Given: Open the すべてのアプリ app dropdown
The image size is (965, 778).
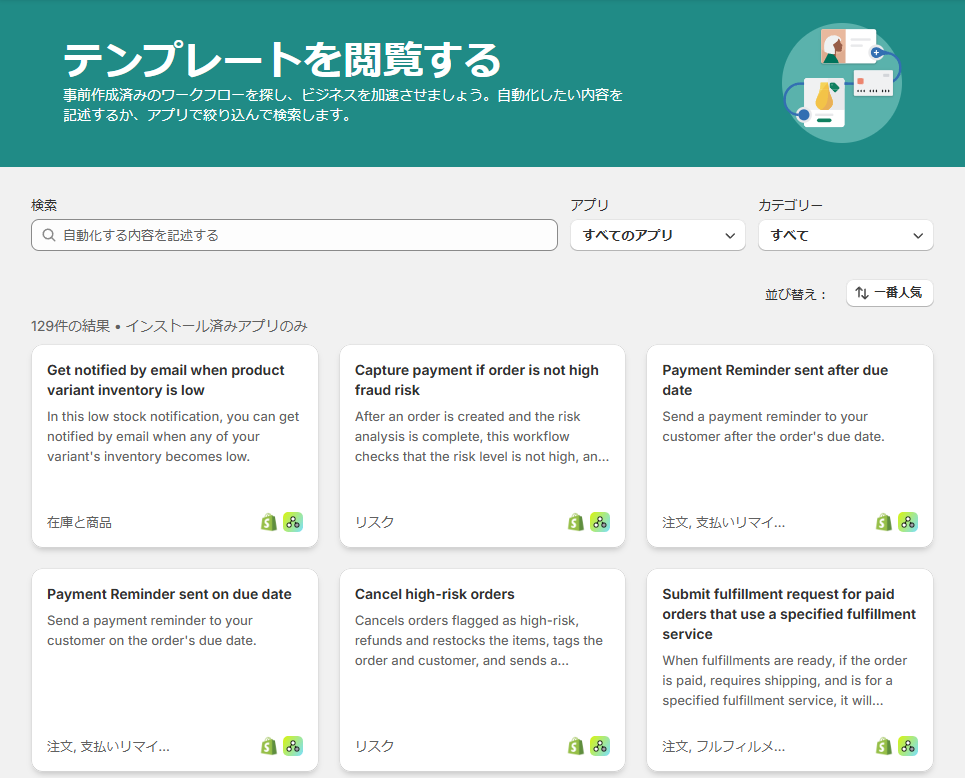Looking at the screenshot, I should click(x=658, y=235).
